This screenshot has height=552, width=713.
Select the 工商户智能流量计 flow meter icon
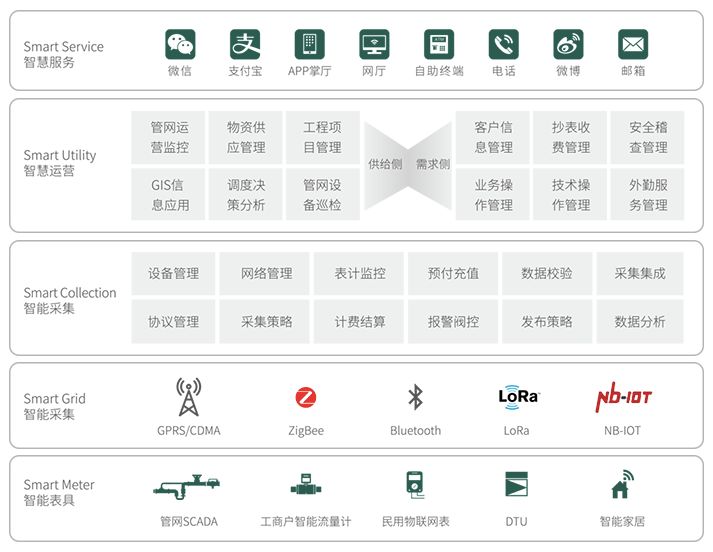tap(306, 485)
